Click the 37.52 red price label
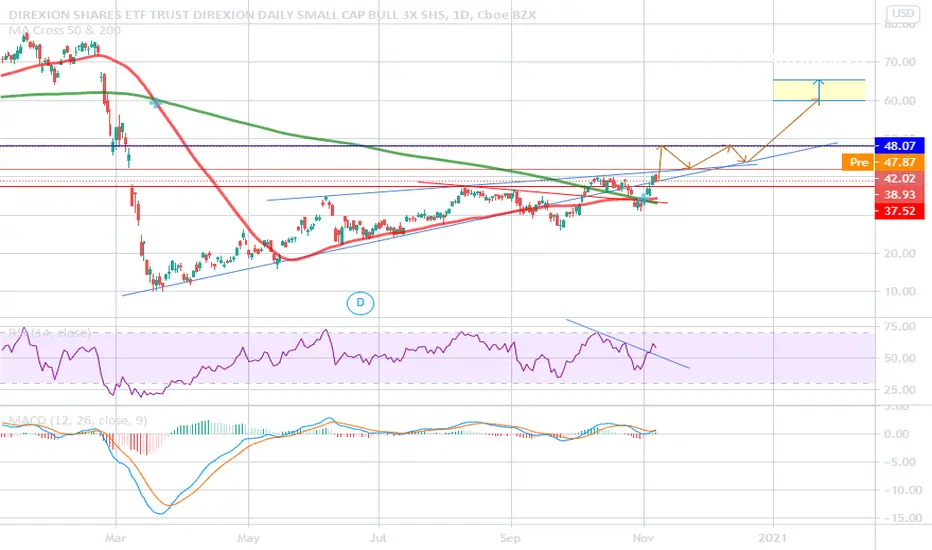 [x=899, y=211]
